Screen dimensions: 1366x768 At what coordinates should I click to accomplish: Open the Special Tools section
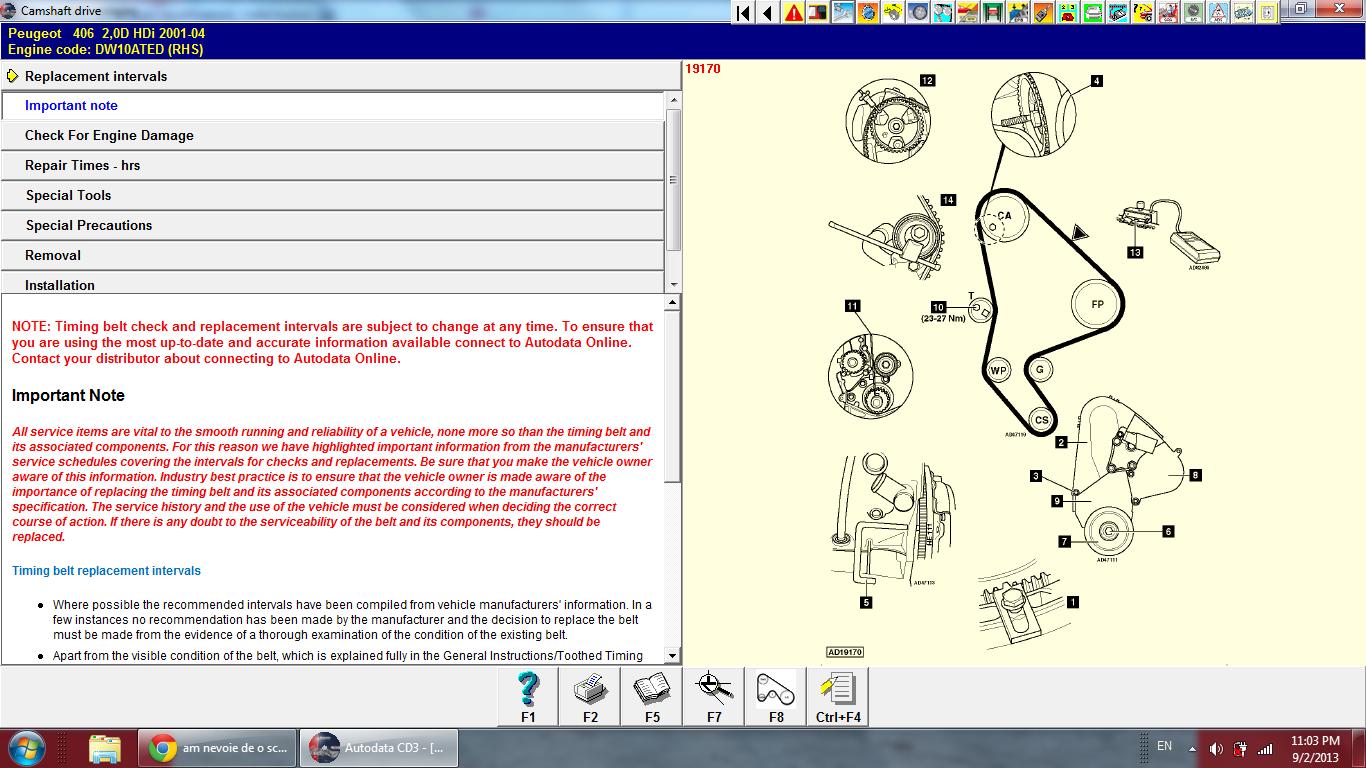pyautogui.click(x=333, y=196)
